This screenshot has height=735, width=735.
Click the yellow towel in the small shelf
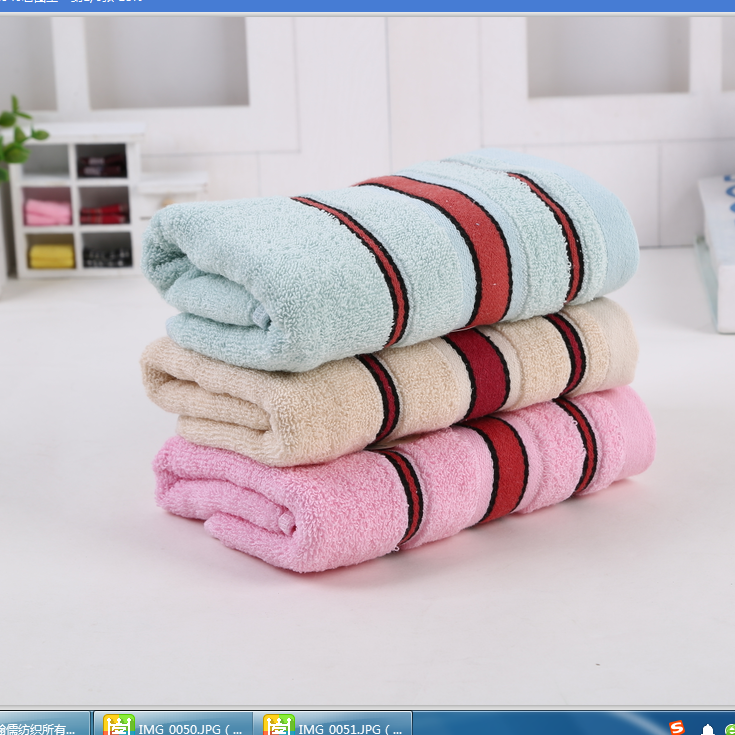(x=51, y=256)
